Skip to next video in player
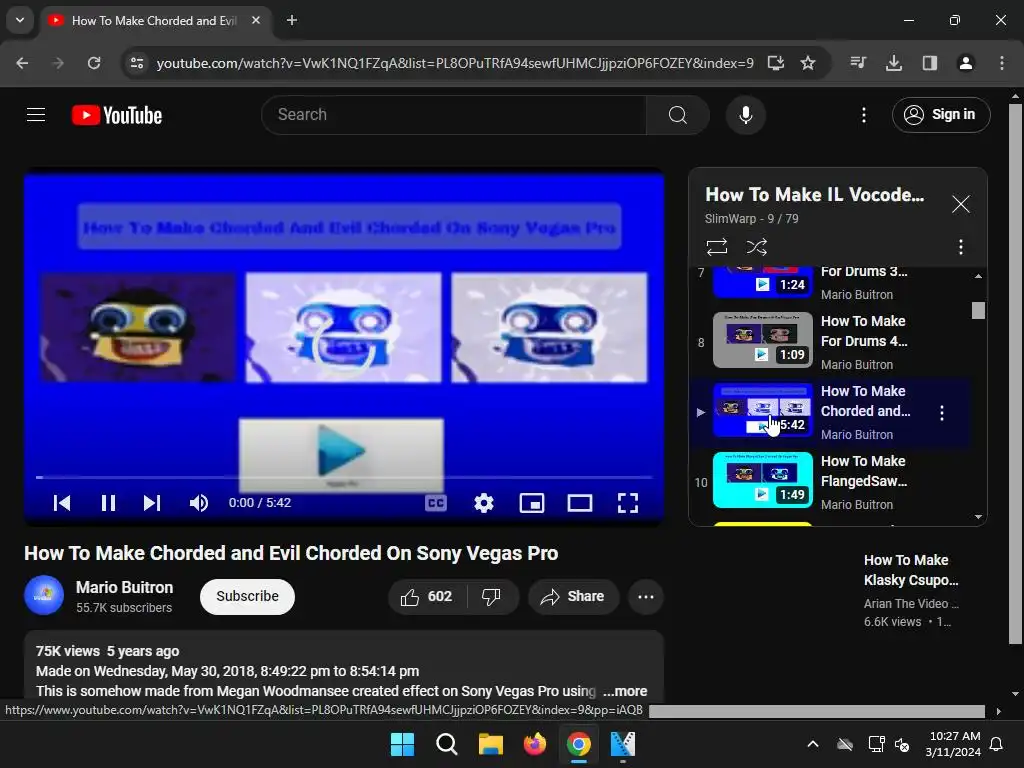 click(152, 503)
